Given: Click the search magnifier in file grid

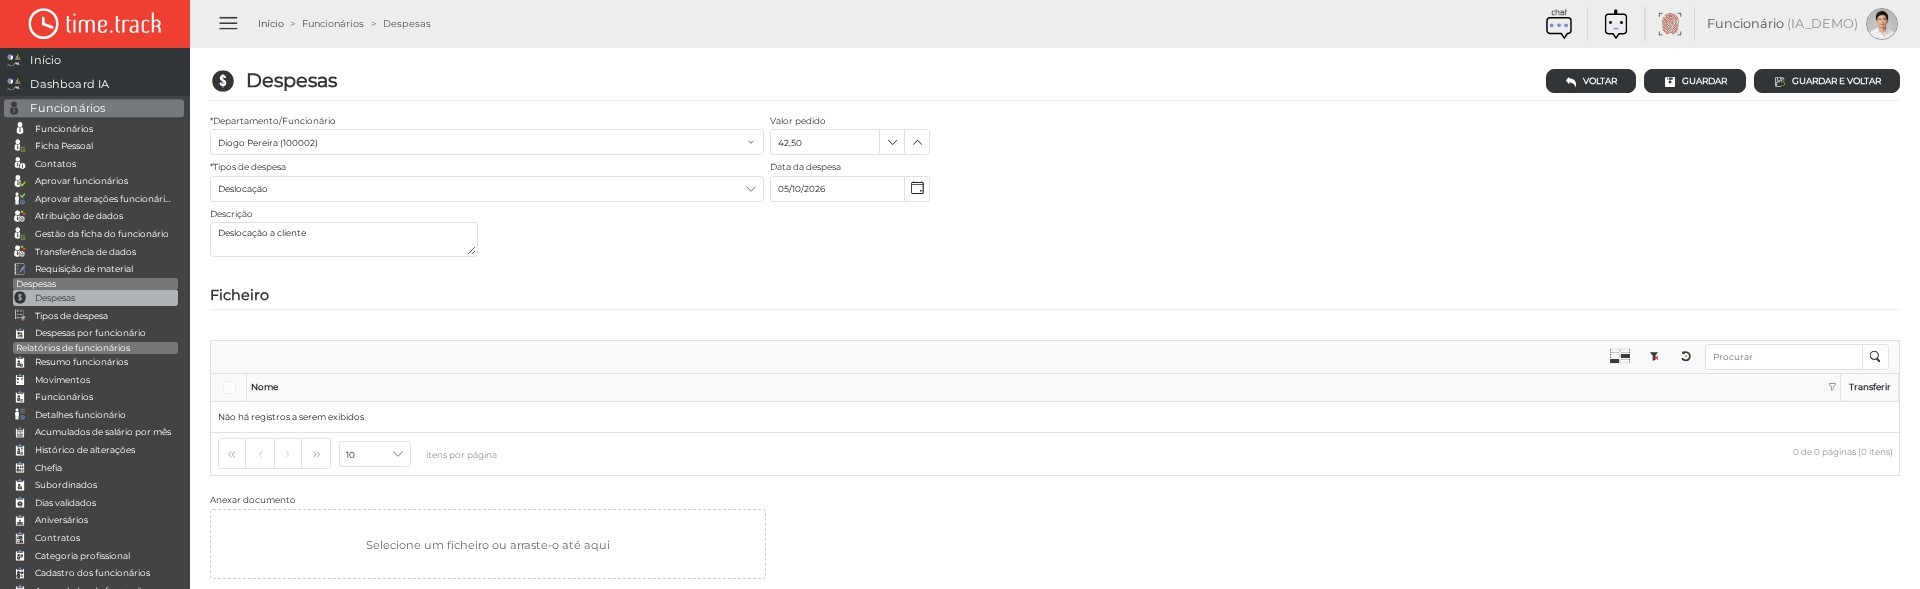Looking at the screenshot, I should point(1875,357).
